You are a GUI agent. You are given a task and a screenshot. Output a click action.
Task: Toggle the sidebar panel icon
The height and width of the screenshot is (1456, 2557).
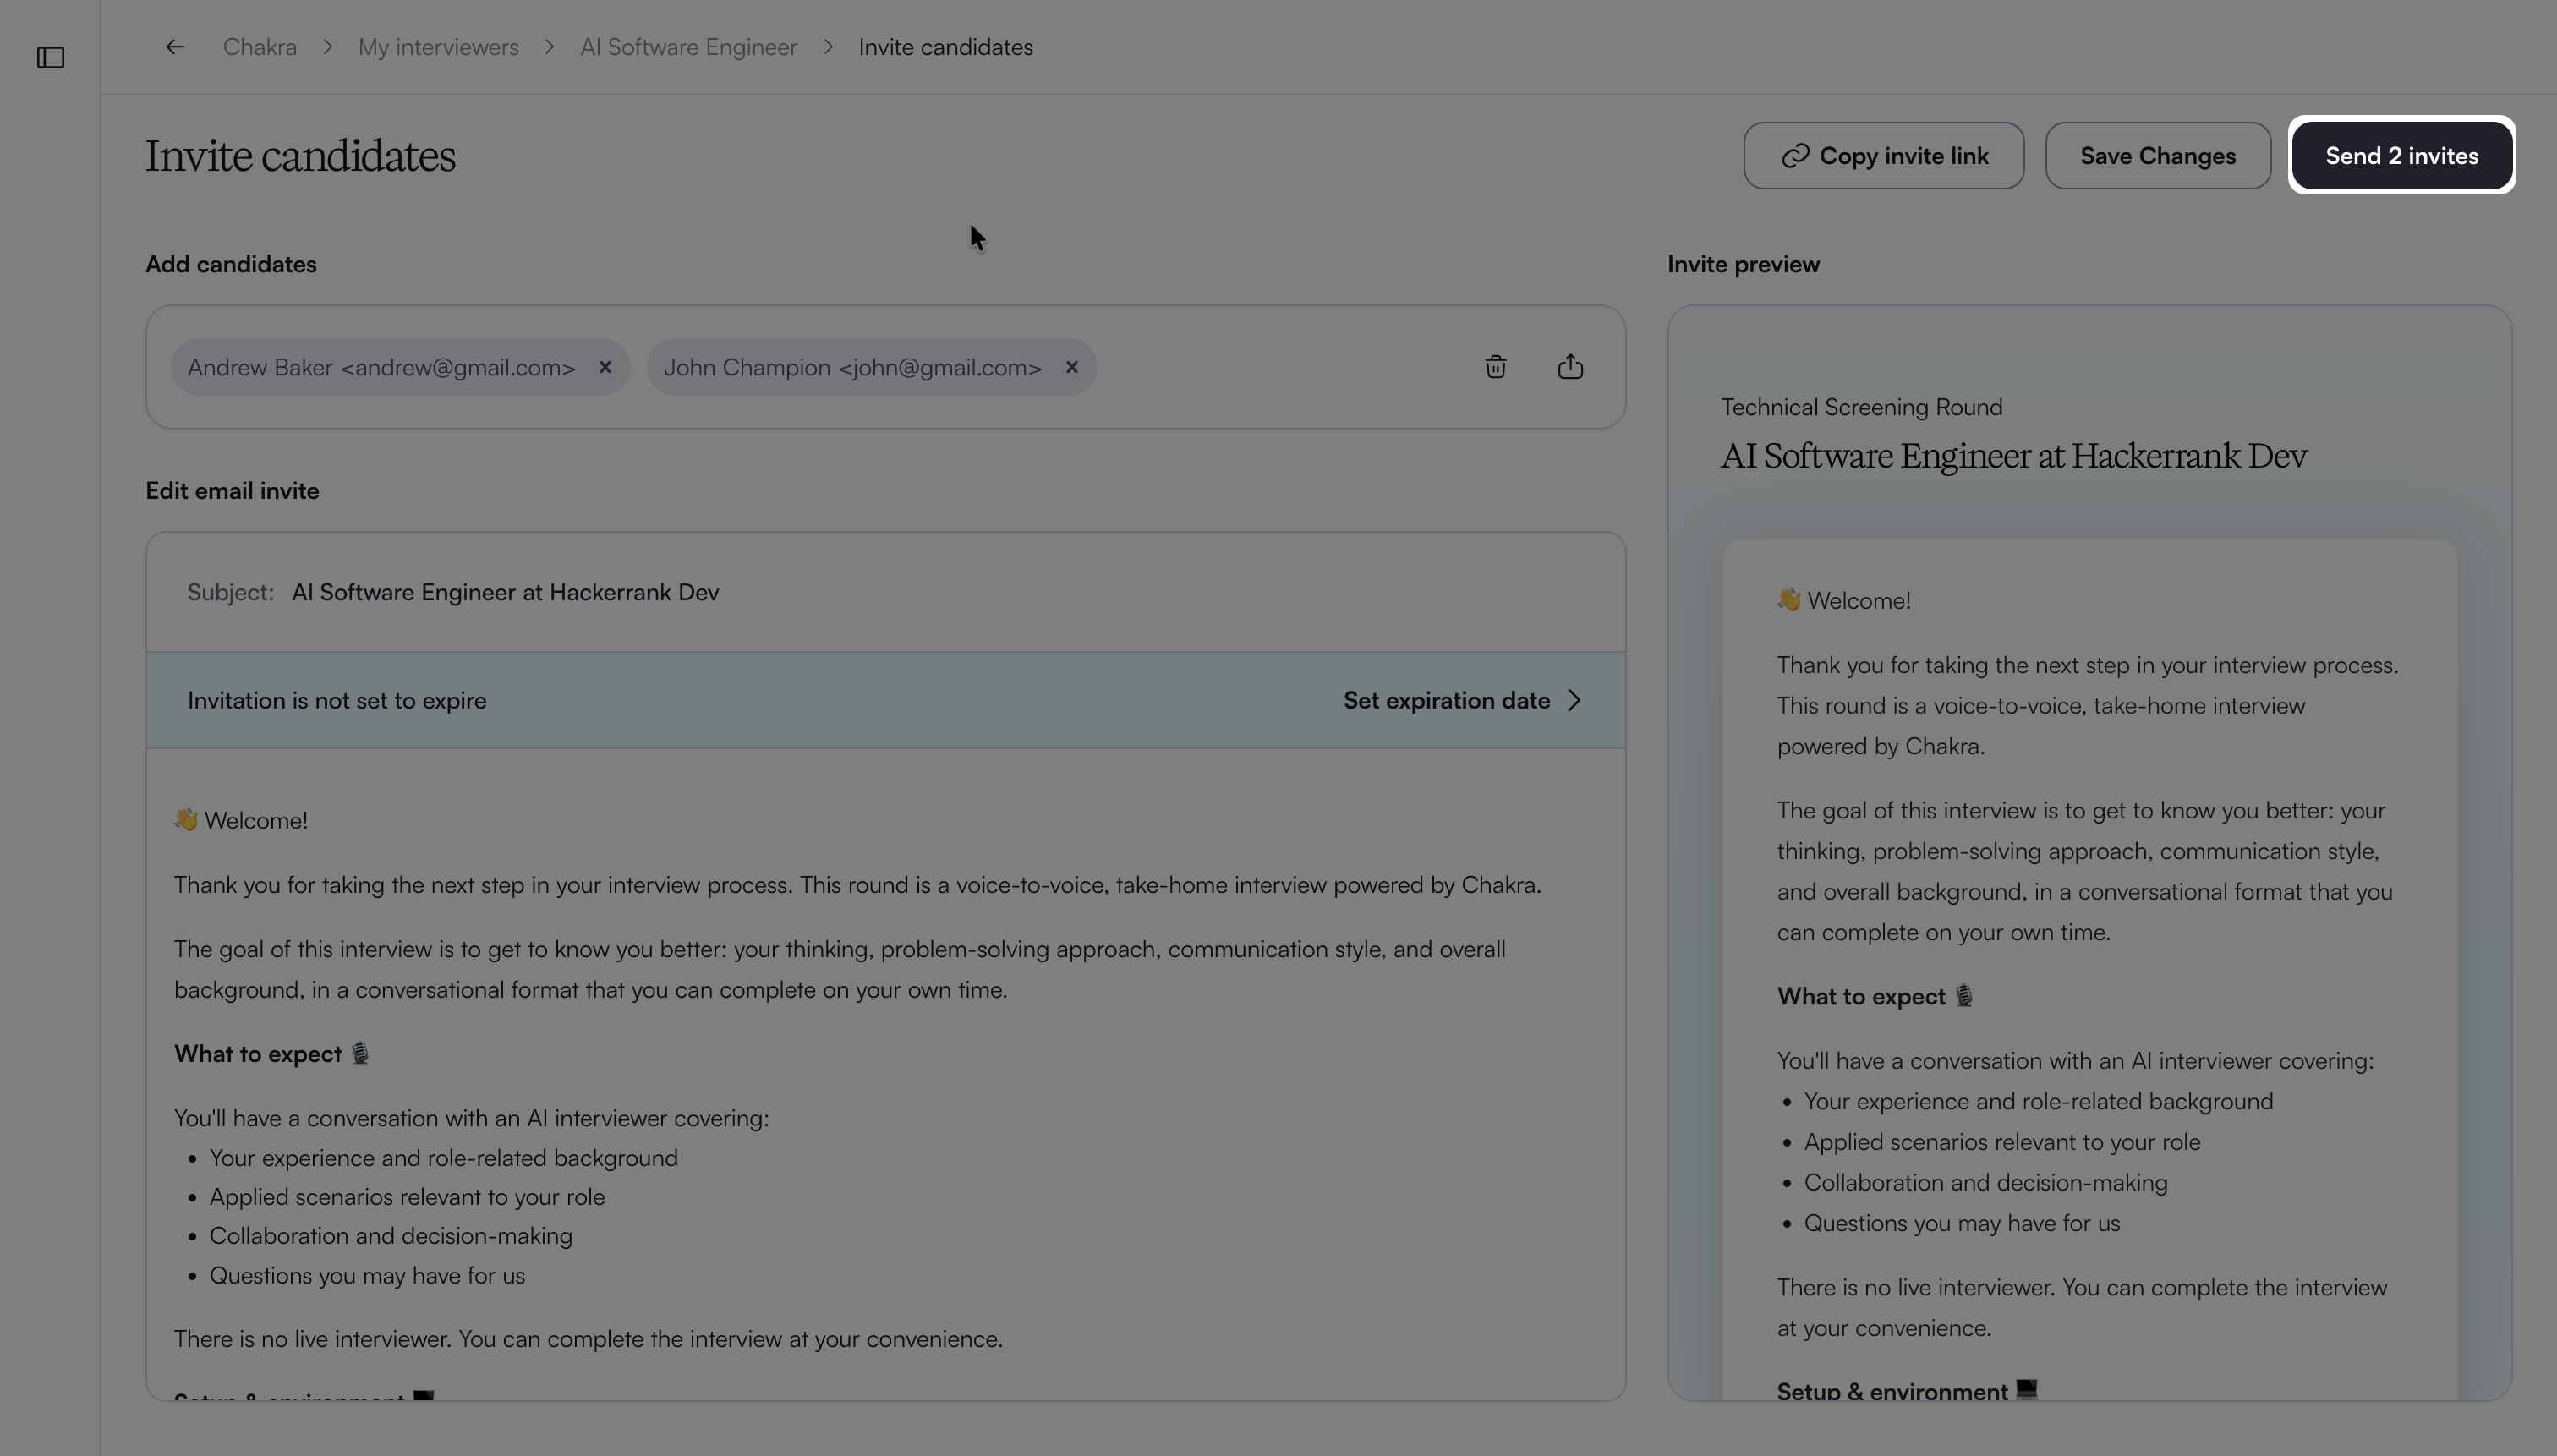[x=50, y=58]
